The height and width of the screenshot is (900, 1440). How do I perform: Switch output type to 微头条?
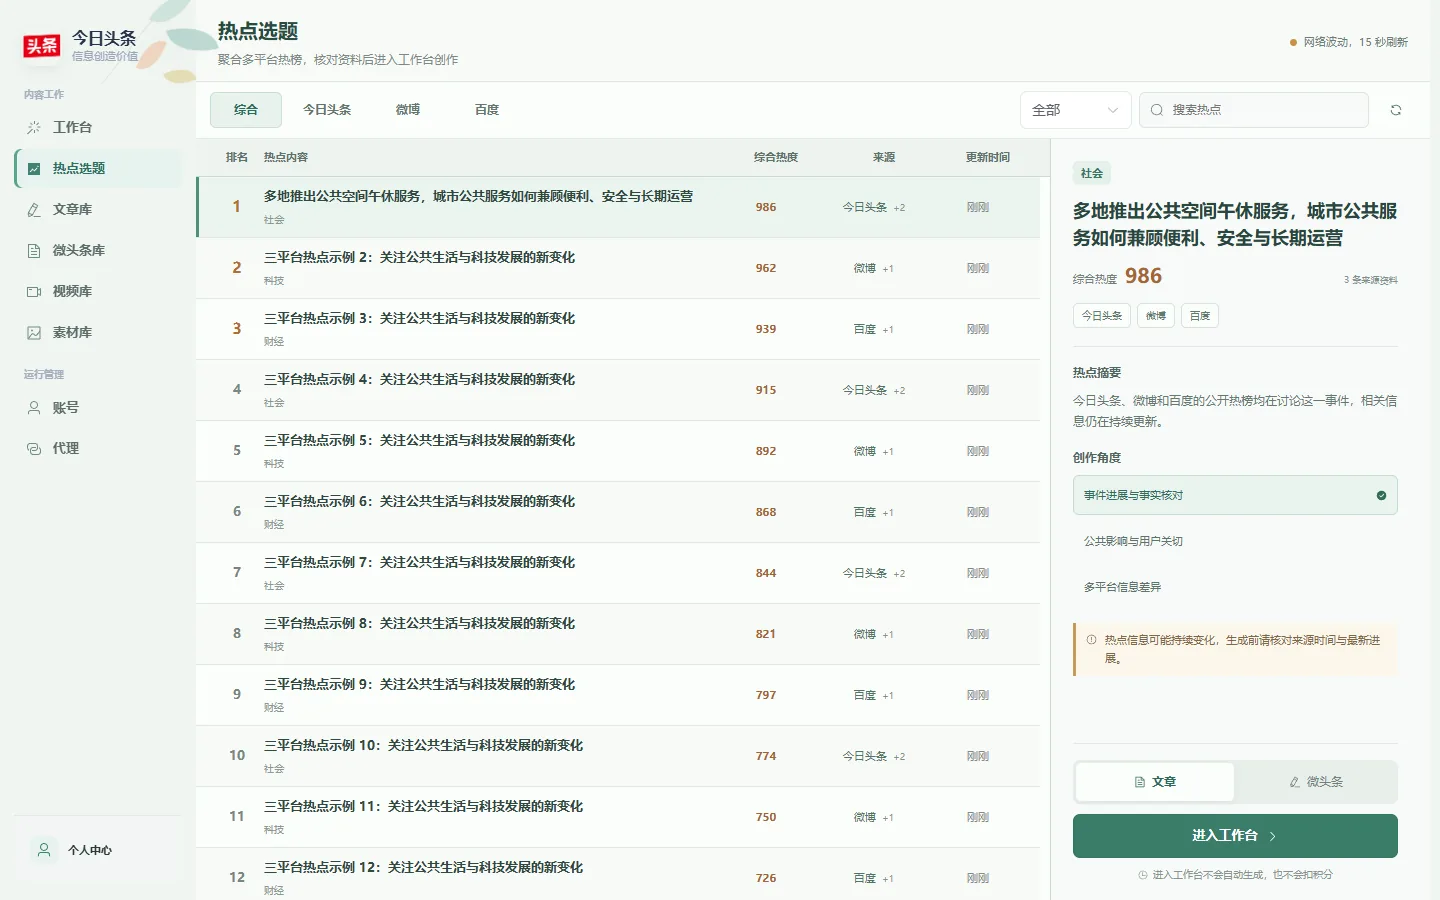pyautogui.click(x=1315, y=782)
